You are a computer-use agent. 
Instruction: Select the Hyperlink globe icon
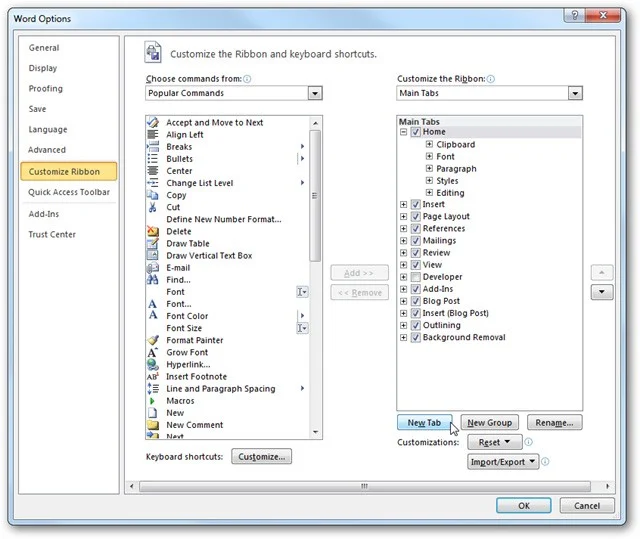pyautogui.click(x=153, y=364)
